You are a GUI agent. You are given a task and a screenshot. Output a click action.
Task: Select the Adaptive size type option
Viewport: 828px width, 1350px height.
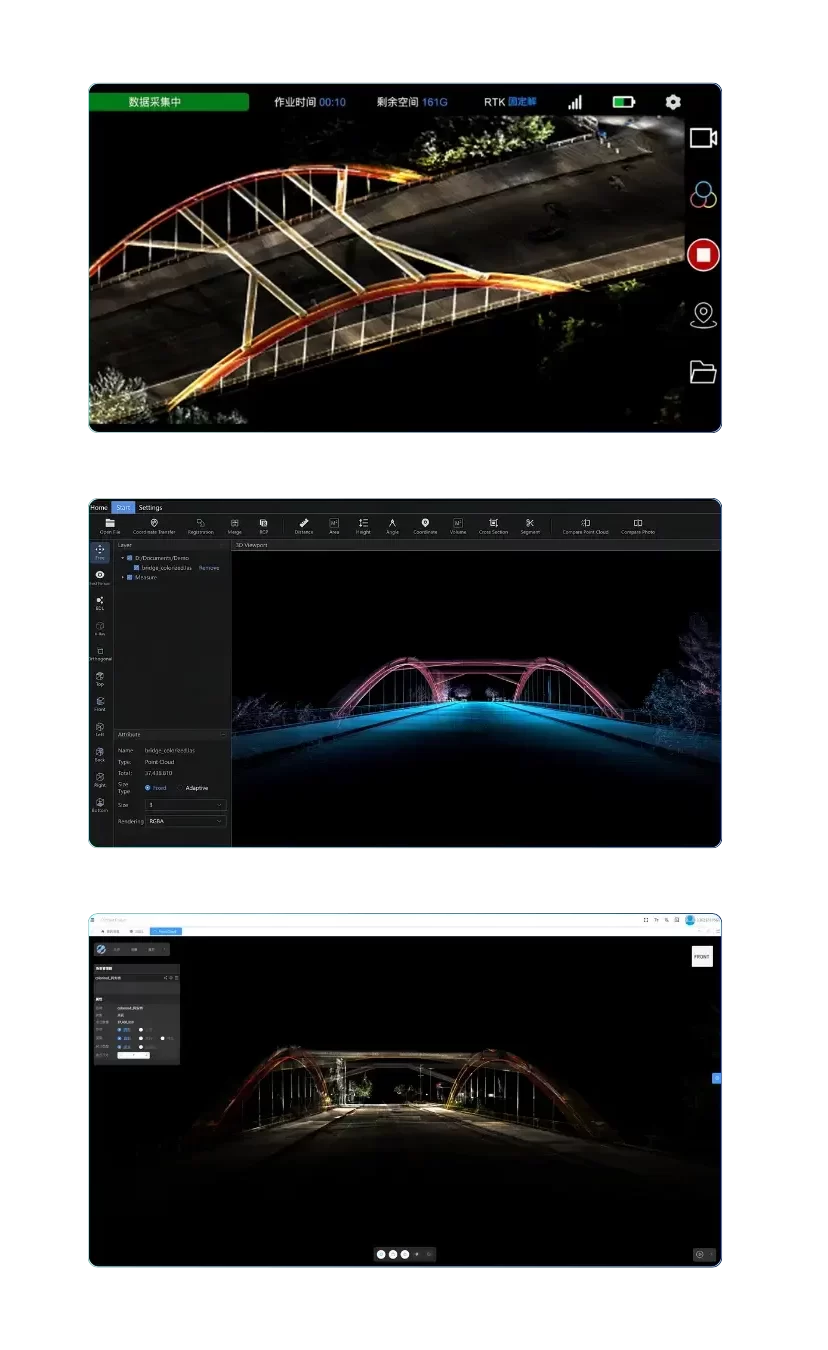click(x=180, y=788)
